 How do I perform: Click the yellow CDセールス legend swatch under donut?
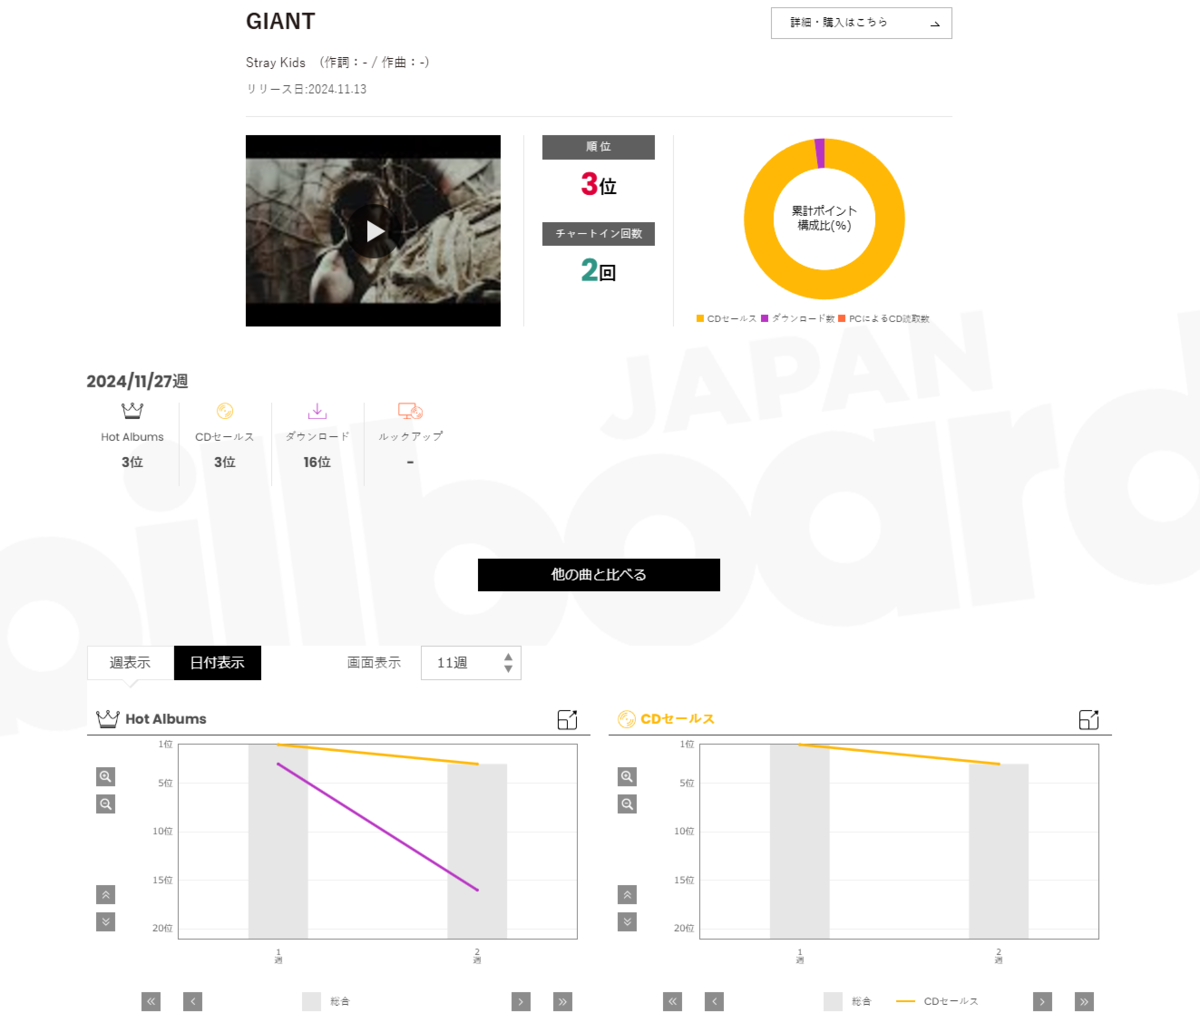[700, 318]
